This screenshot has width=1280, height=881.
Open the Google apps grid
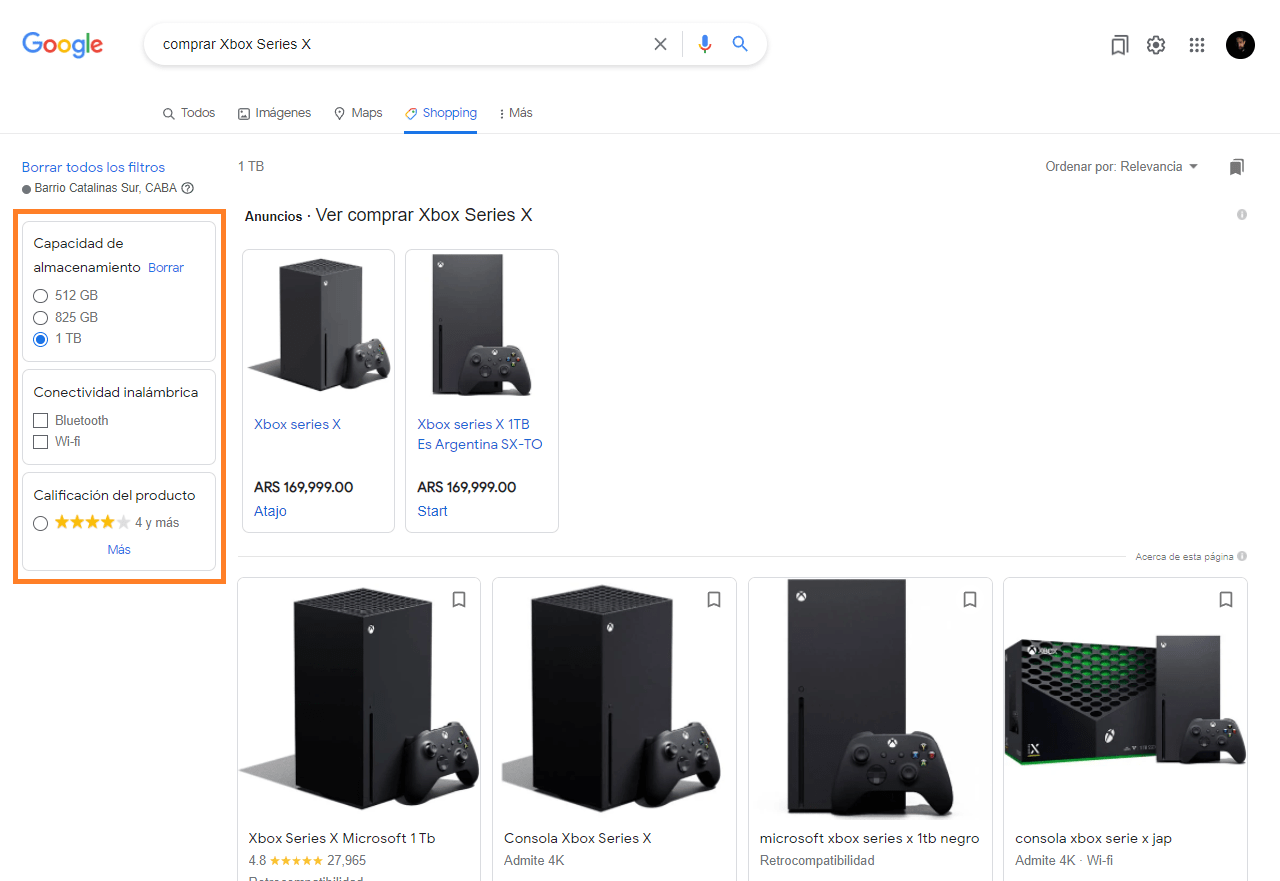1197,45
